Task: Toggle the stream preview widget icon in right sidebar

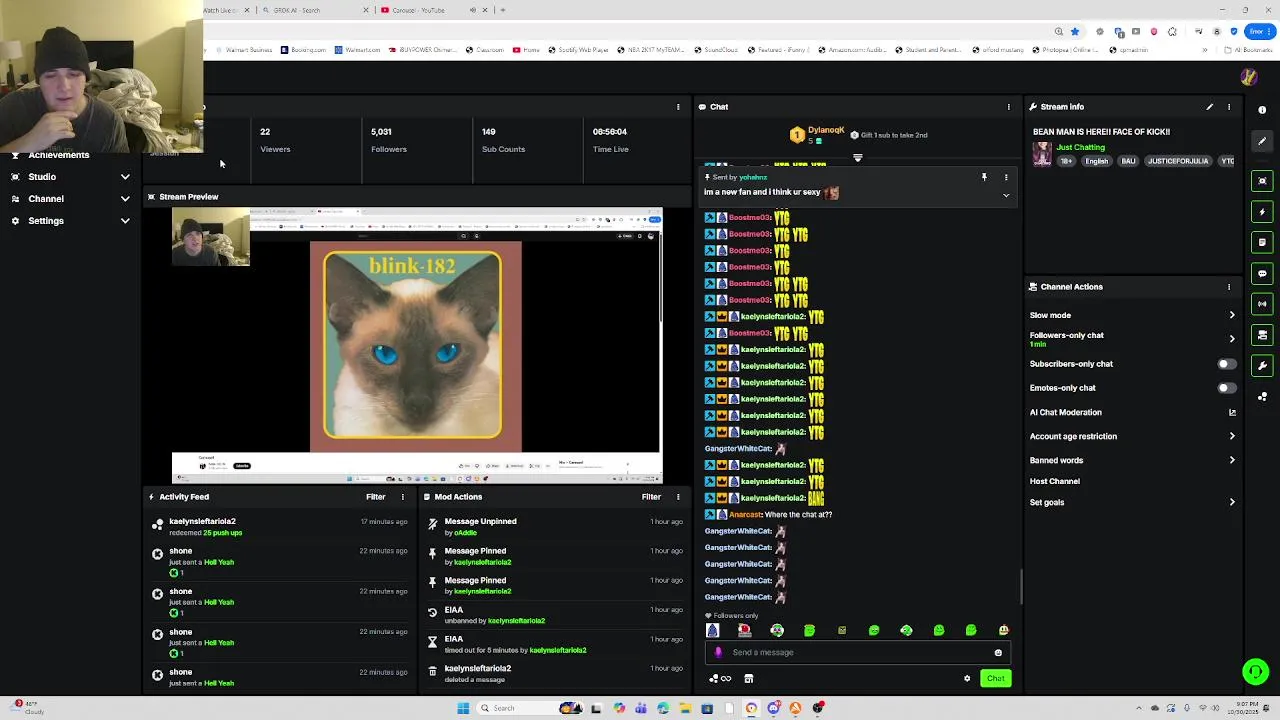Action: tap(1262, 181)
